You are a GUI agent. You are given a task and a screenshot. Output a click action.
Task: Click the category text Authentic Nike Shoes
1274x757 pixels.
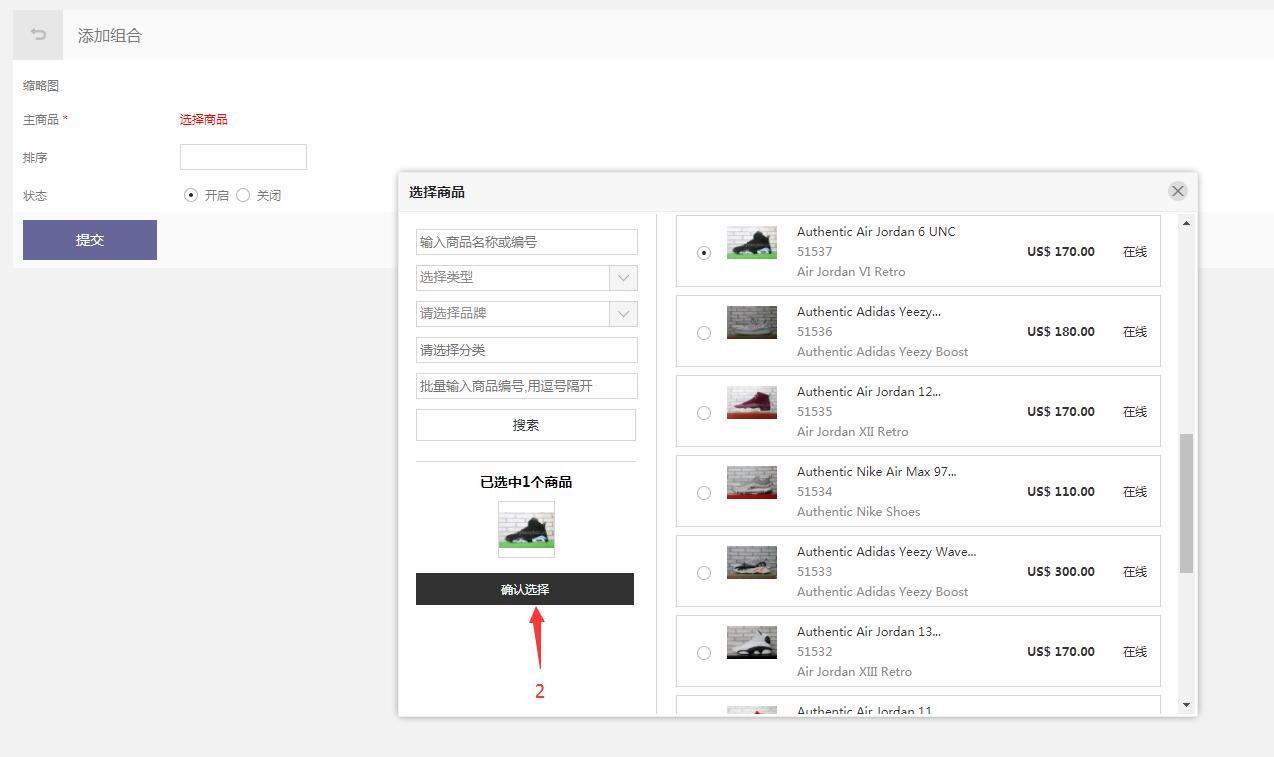[859, 511]
